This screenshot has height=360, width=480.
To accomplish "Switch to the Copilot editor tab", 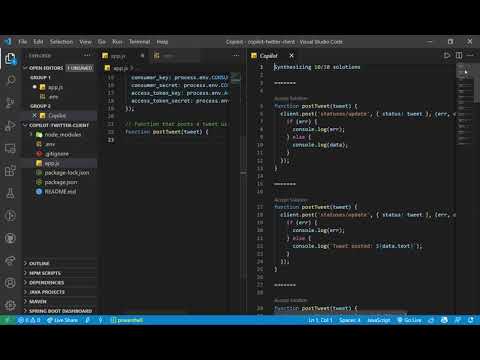I will tap(273, 56).
